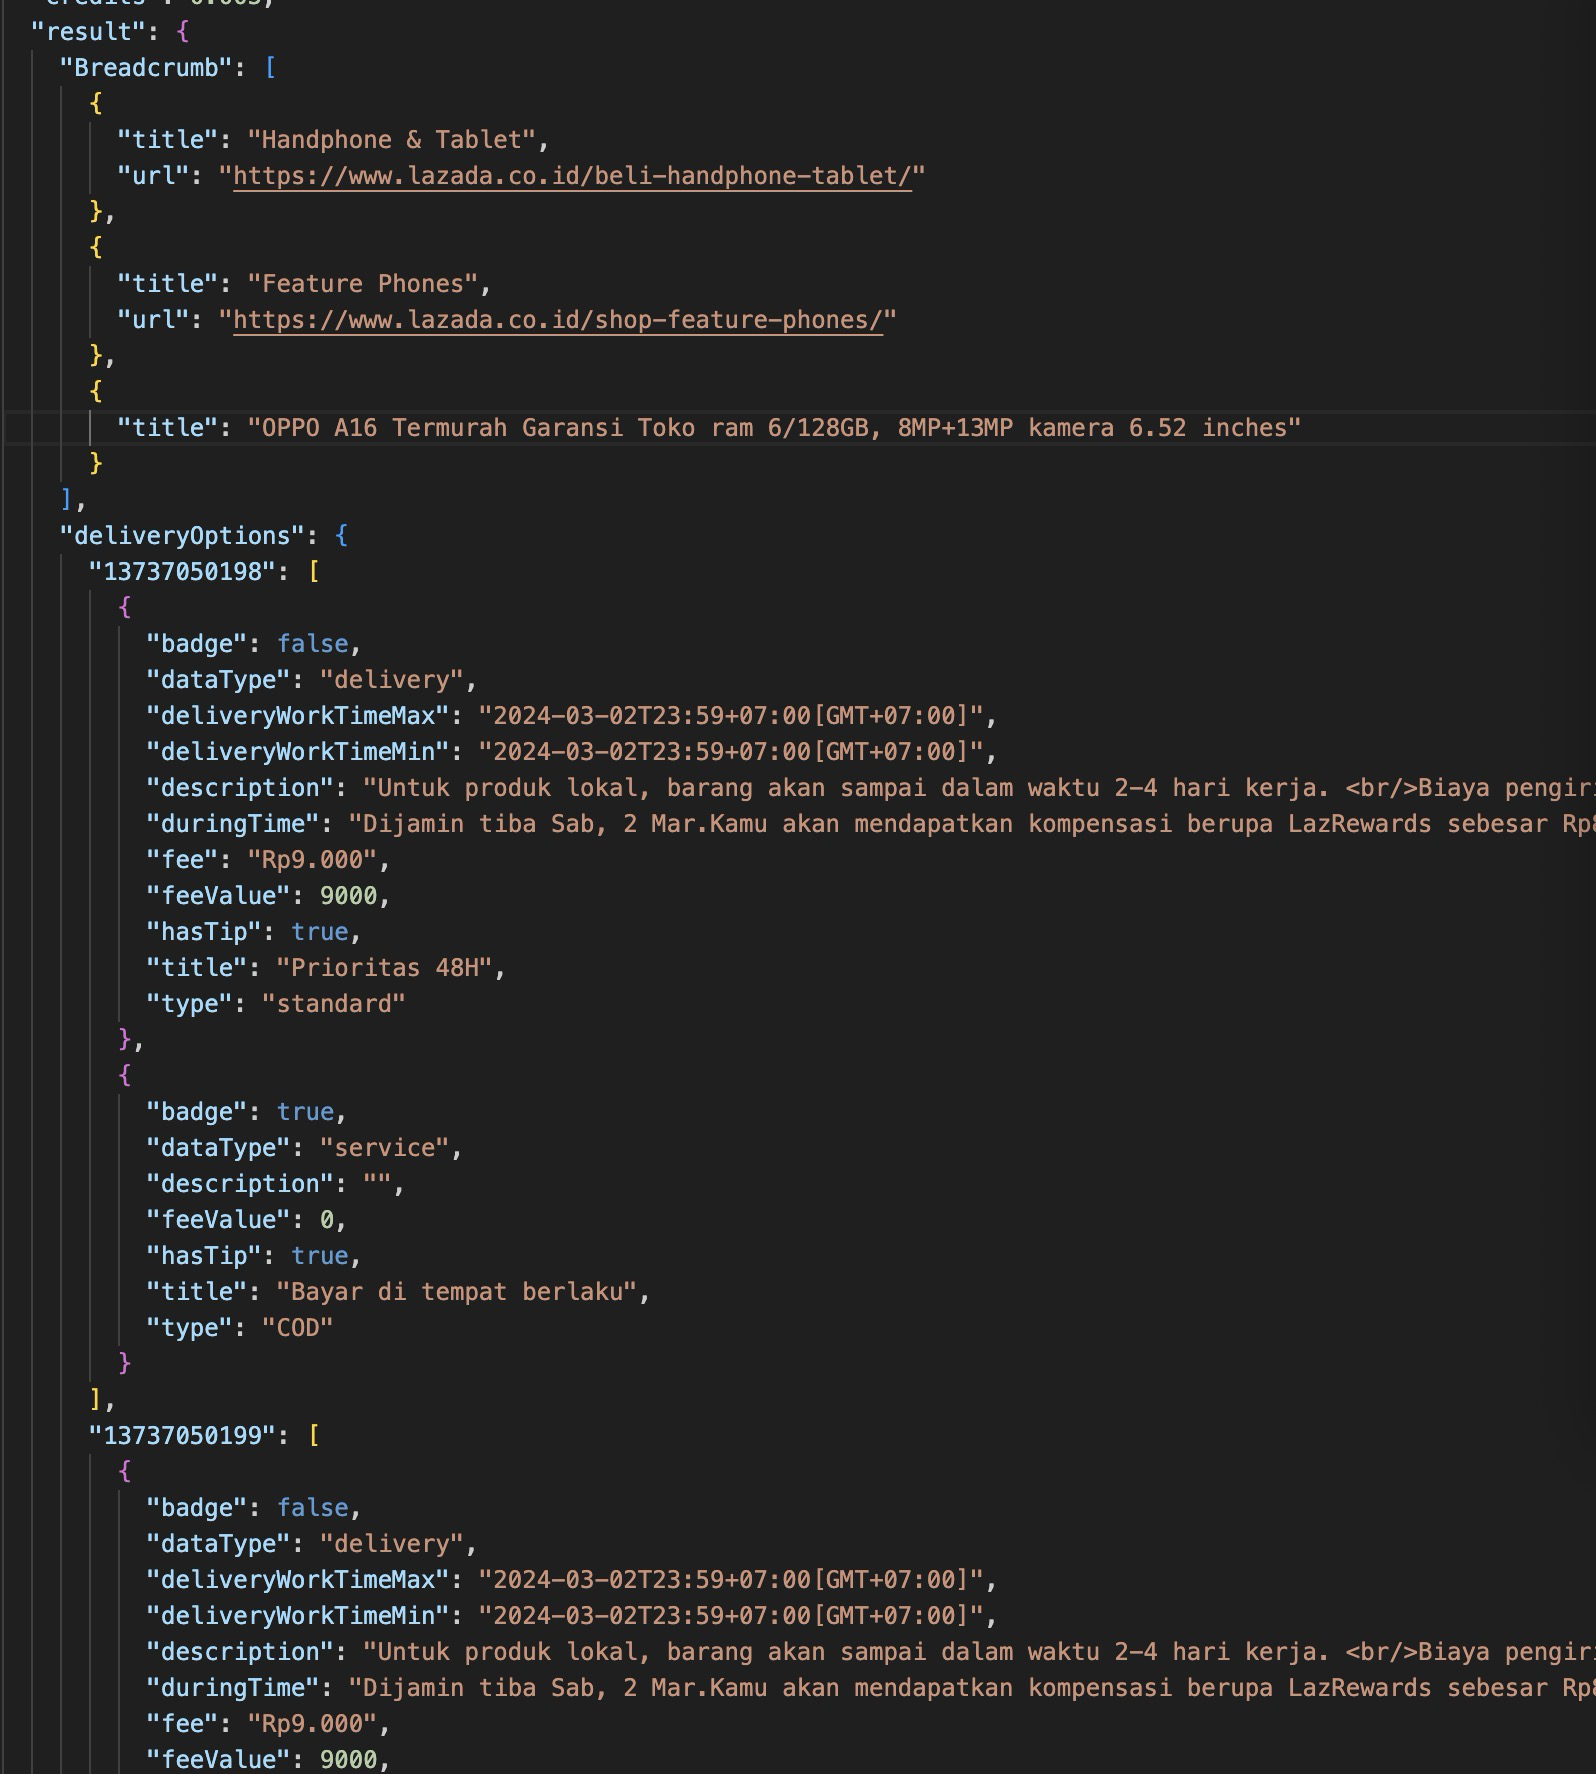The image size is (1596, 1774).
Task: Click hasTip true above "Prioritas 48H"
Action: click(320, 932)
